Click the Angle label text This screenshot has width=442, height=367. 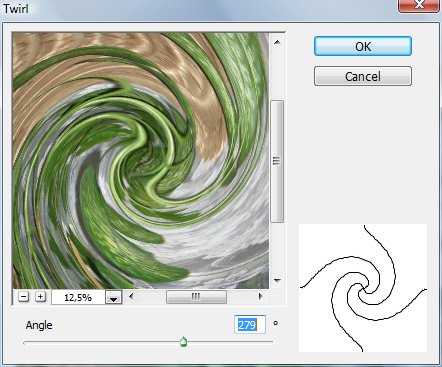(39, 325)
